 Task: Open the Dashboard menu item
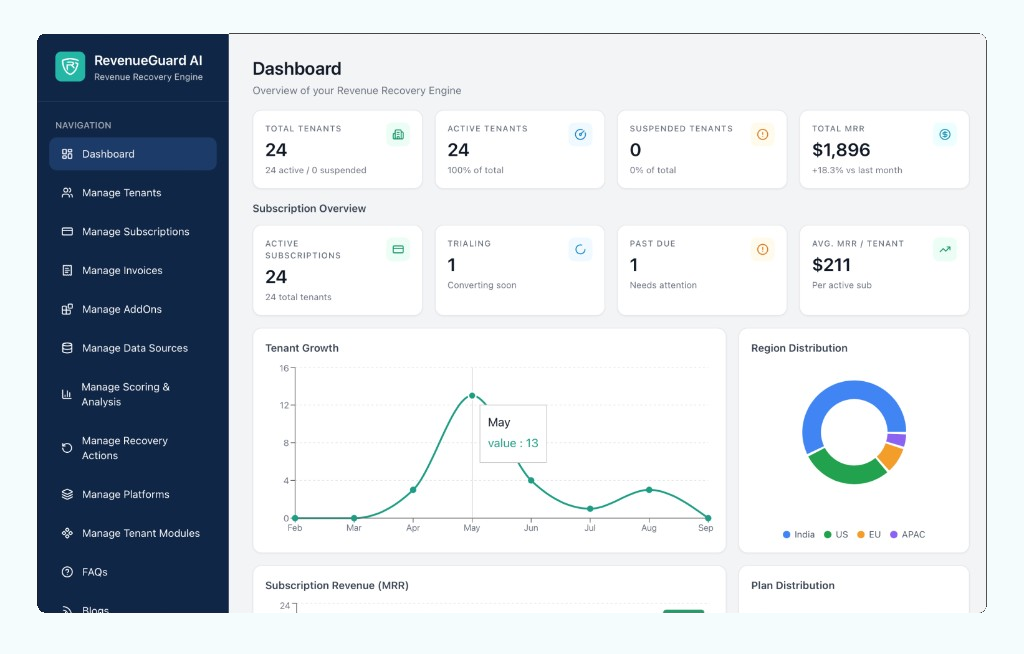[x=133, y=154]
